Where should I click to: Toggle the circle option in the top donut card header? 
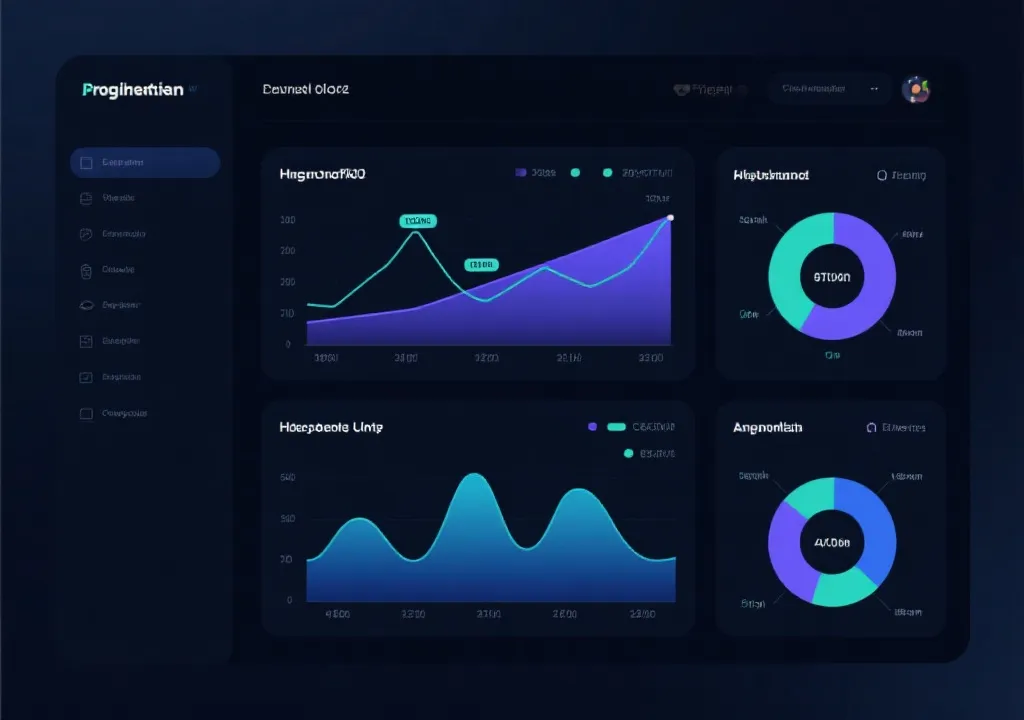[x=882, y=175]
